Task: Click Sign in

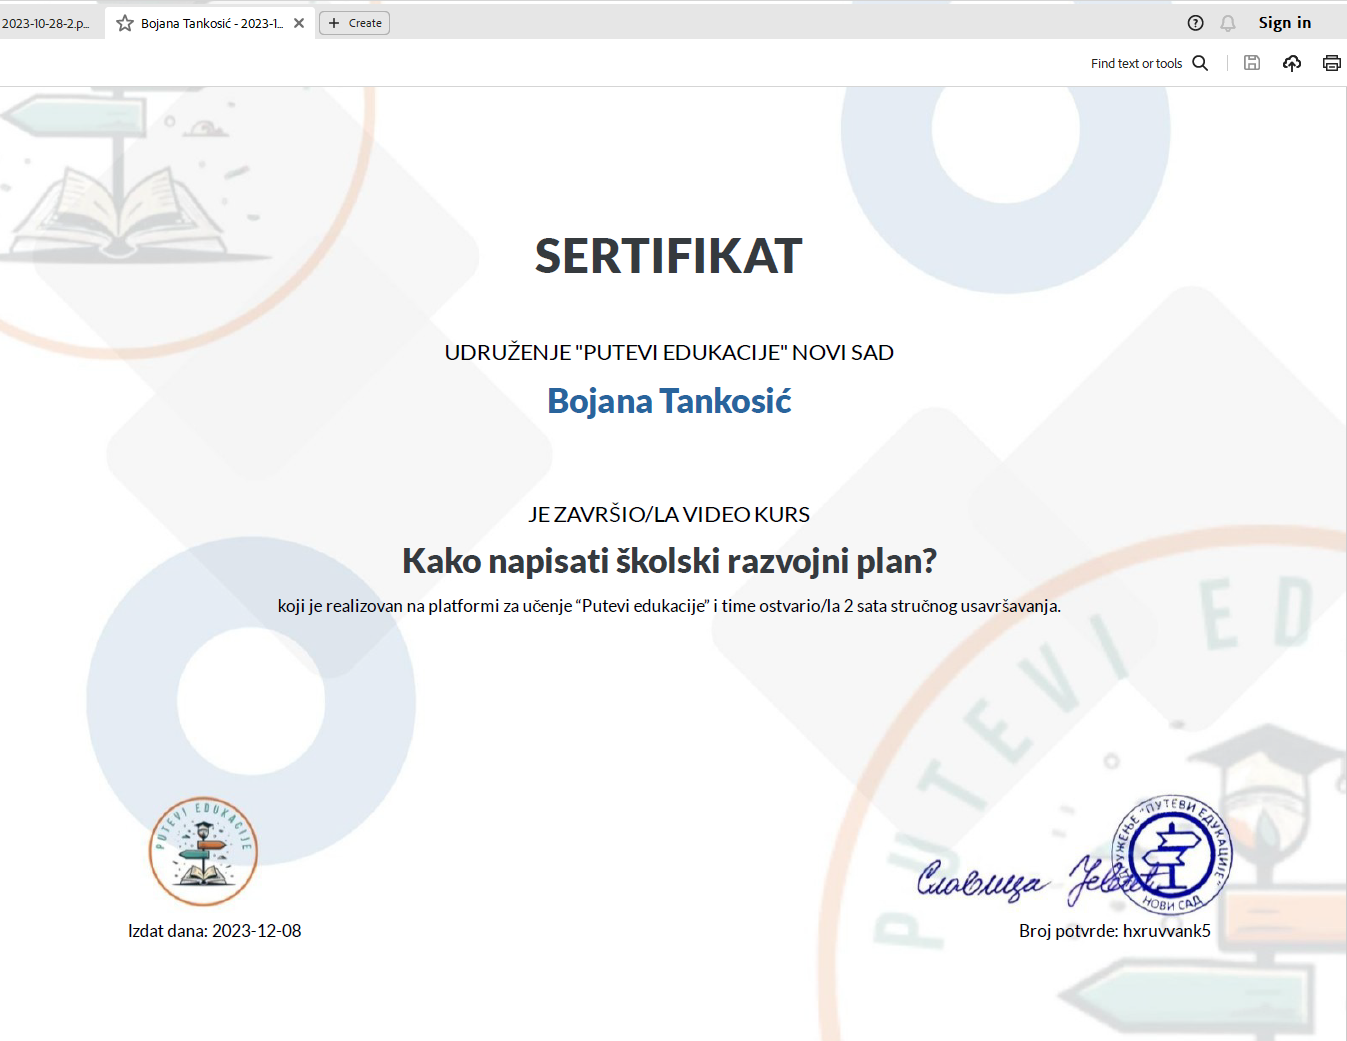Action: pyautogui.click(x=1284, y=23)
